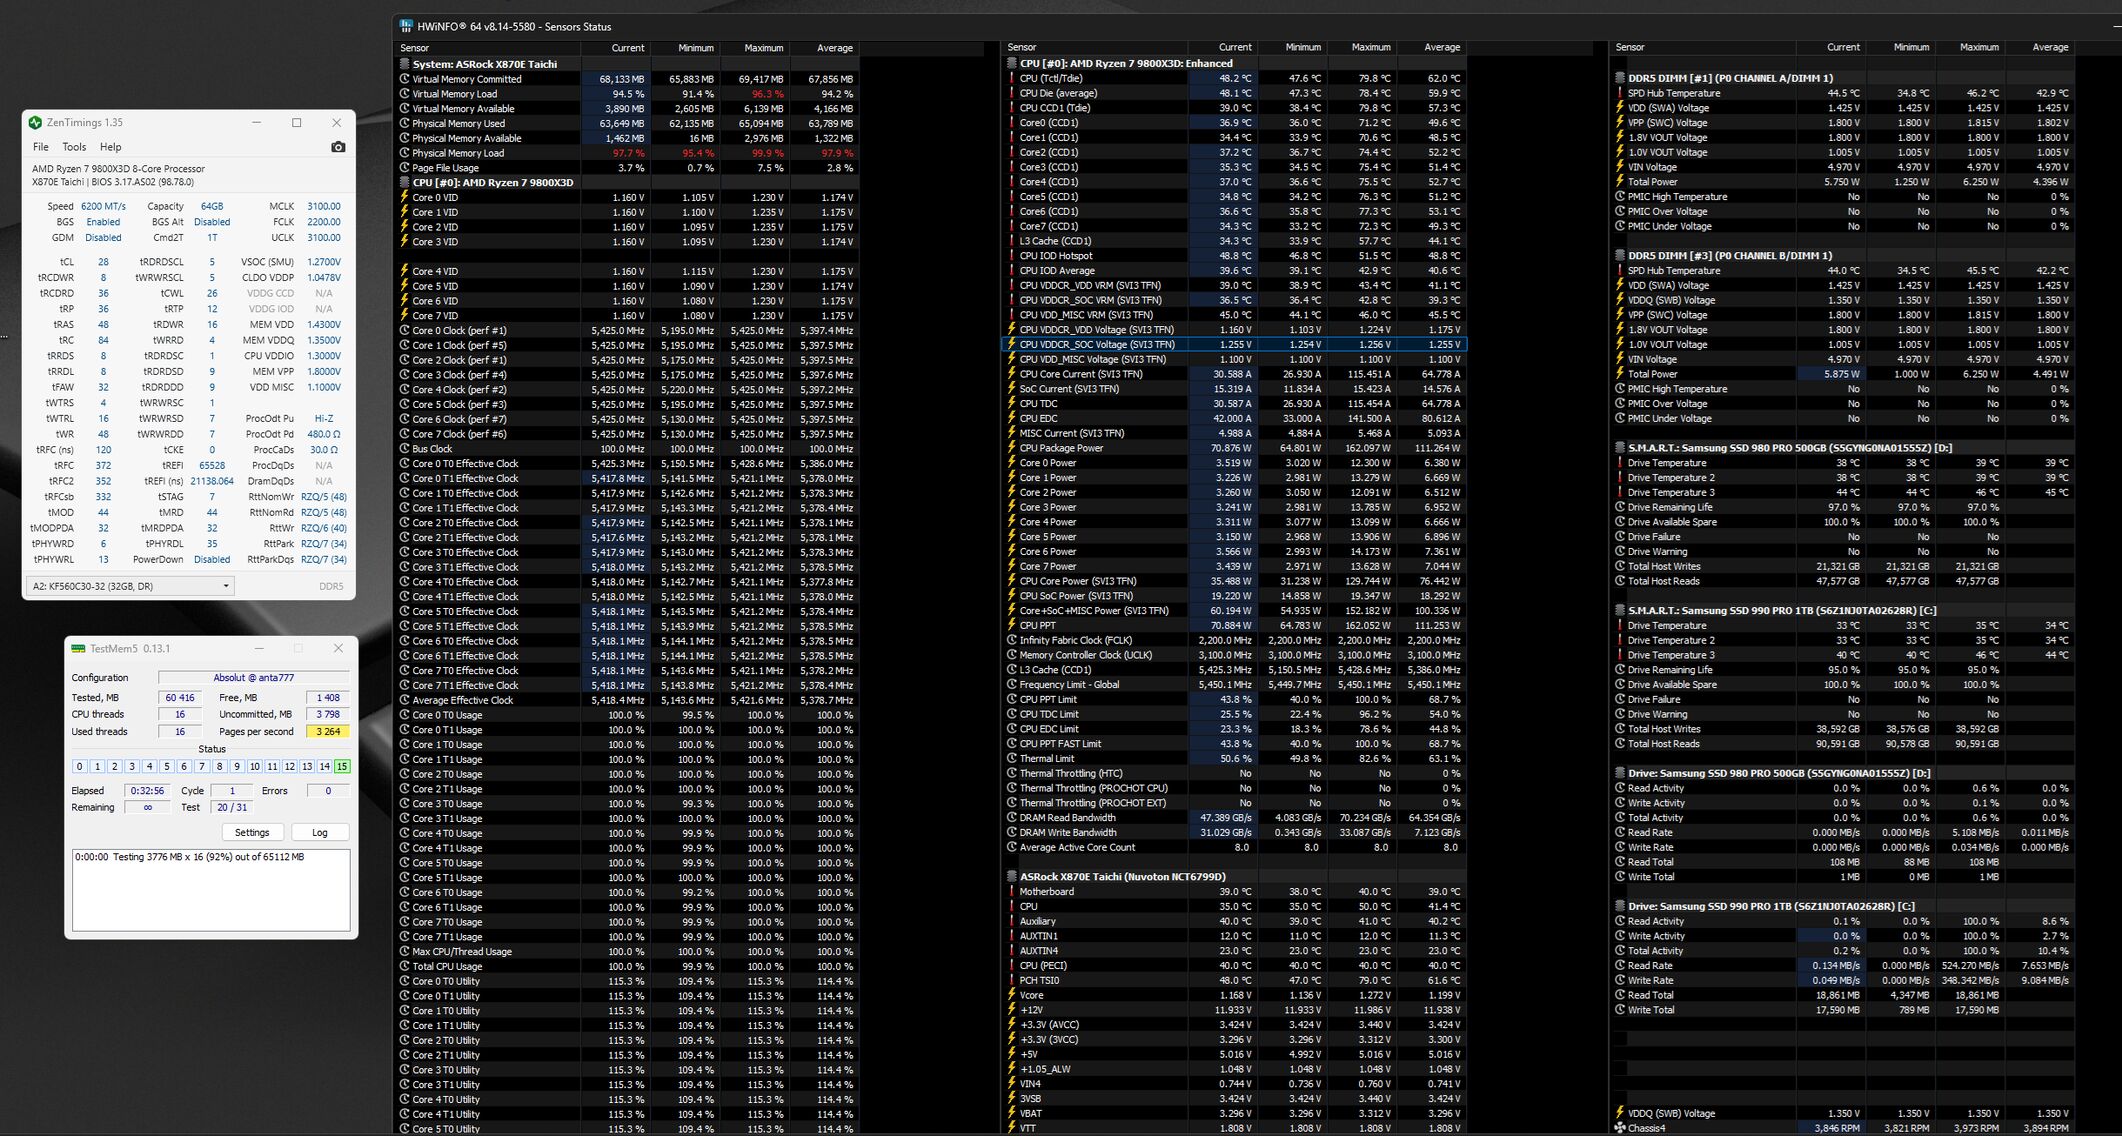Click the lightning icon beside Core 0 VID
This screenshot has height=1136, width=2122.
405,197
